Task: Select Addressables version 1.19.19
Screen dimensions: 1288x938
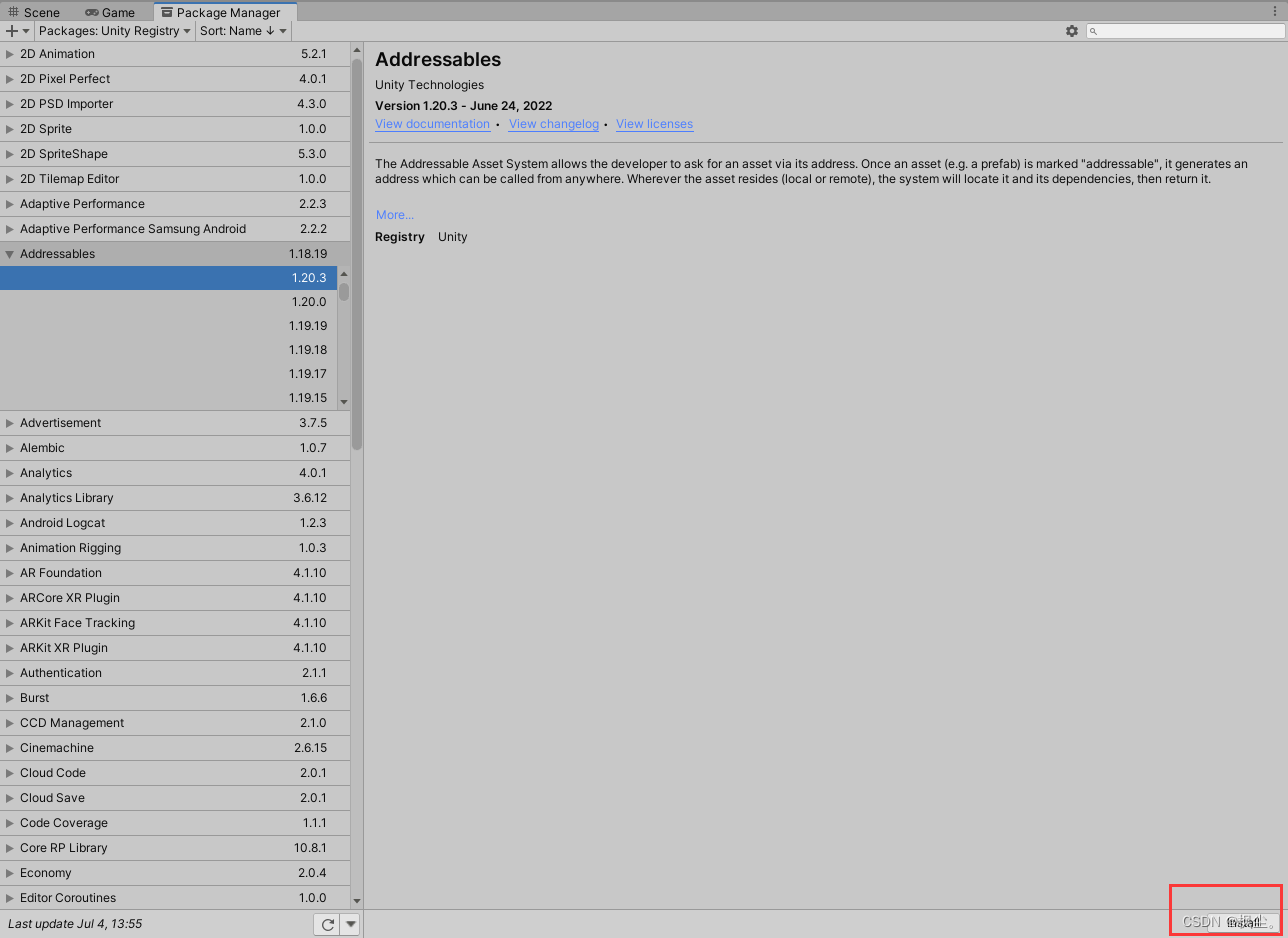Action: (x=168, y=326)
